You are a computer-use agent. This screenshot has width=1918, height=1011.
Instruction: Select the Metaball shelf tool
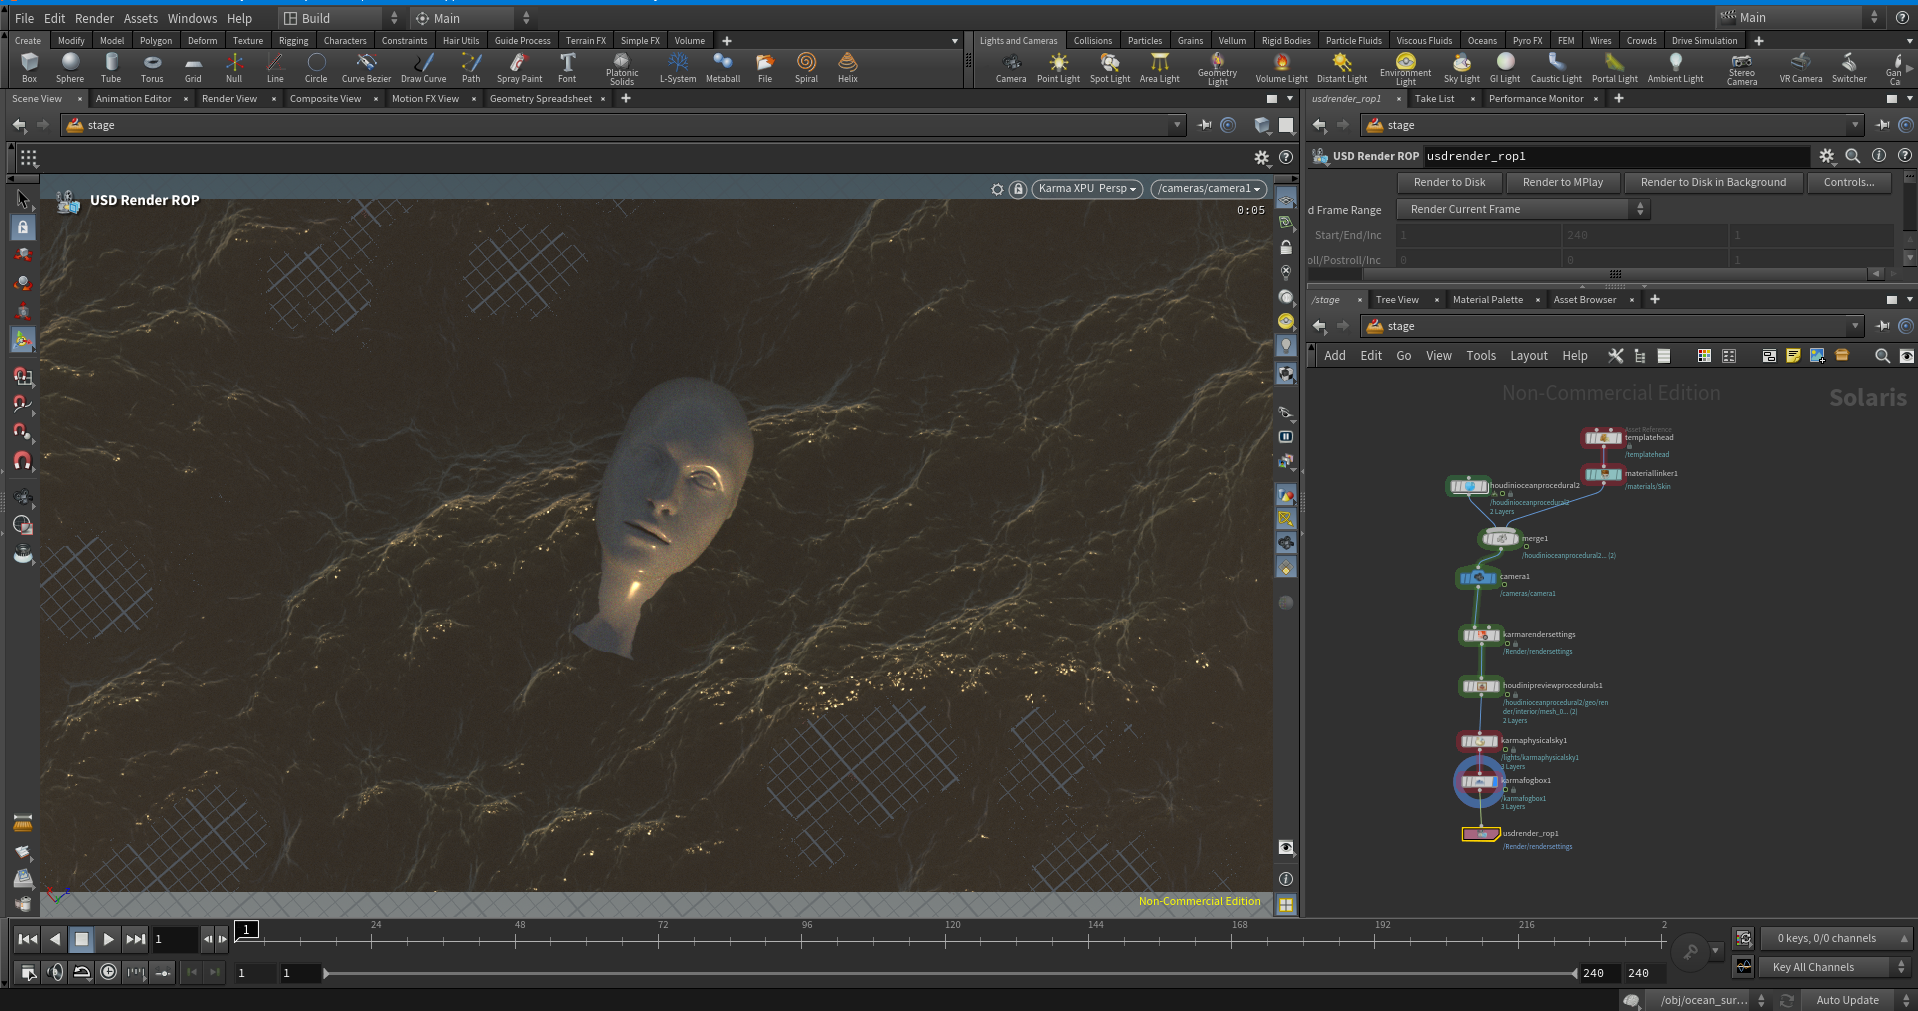(723, 68)
